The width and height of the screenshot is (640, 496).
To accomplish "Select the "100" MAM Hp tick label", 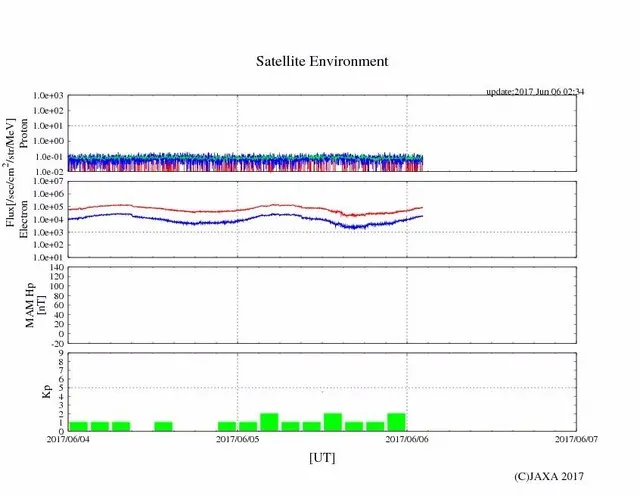I will click(57, 286).
